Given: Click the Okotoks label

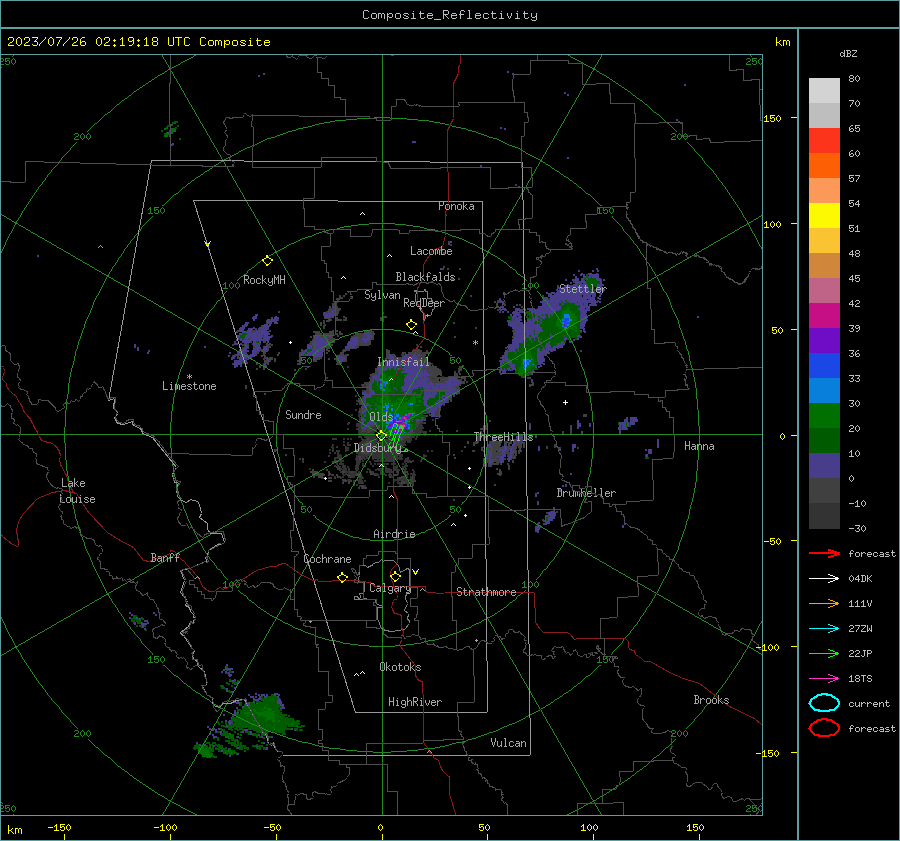Looking at the screenshot, I should tap(400, 667).
